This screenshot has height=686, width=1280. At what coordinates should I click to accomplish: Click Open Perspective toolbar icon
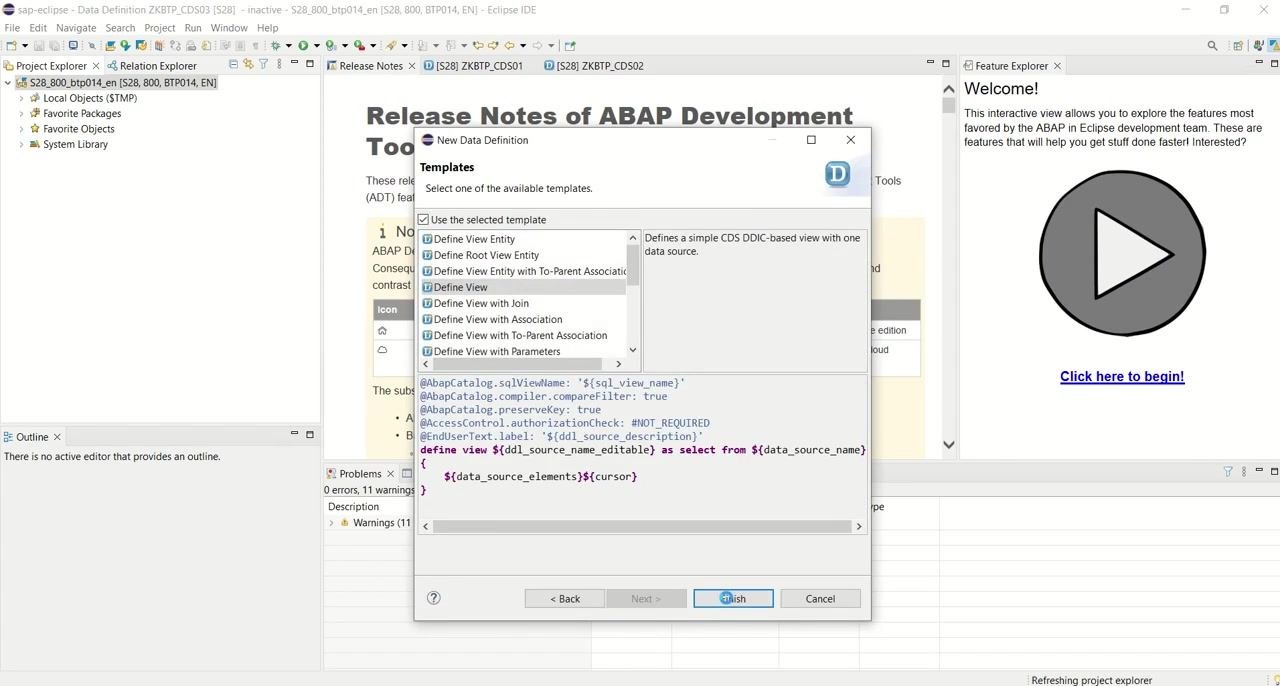point(1238,45)
